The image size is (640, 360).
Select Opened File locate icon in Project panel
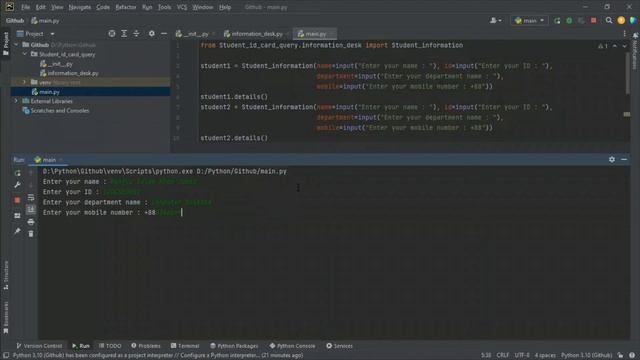112,34
